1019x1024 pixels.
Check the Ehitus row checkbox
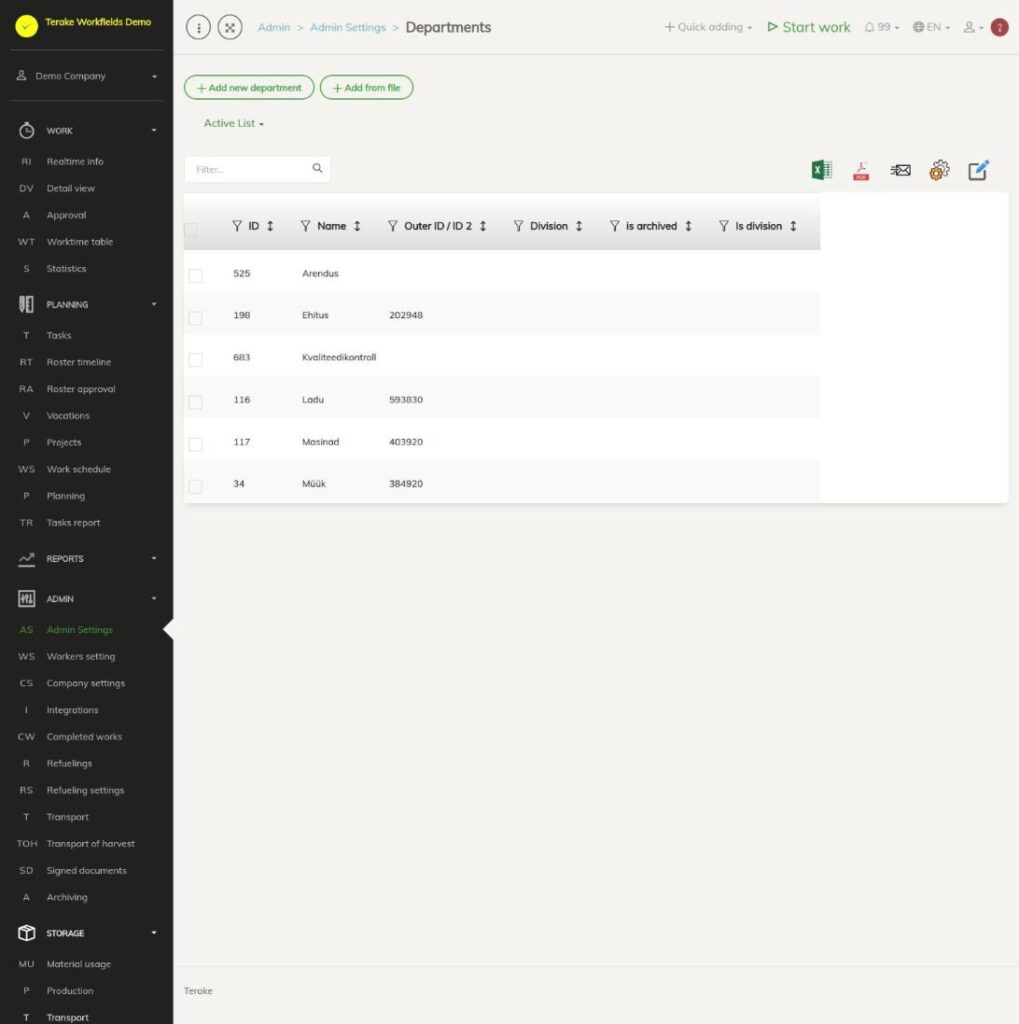point(195,318)
